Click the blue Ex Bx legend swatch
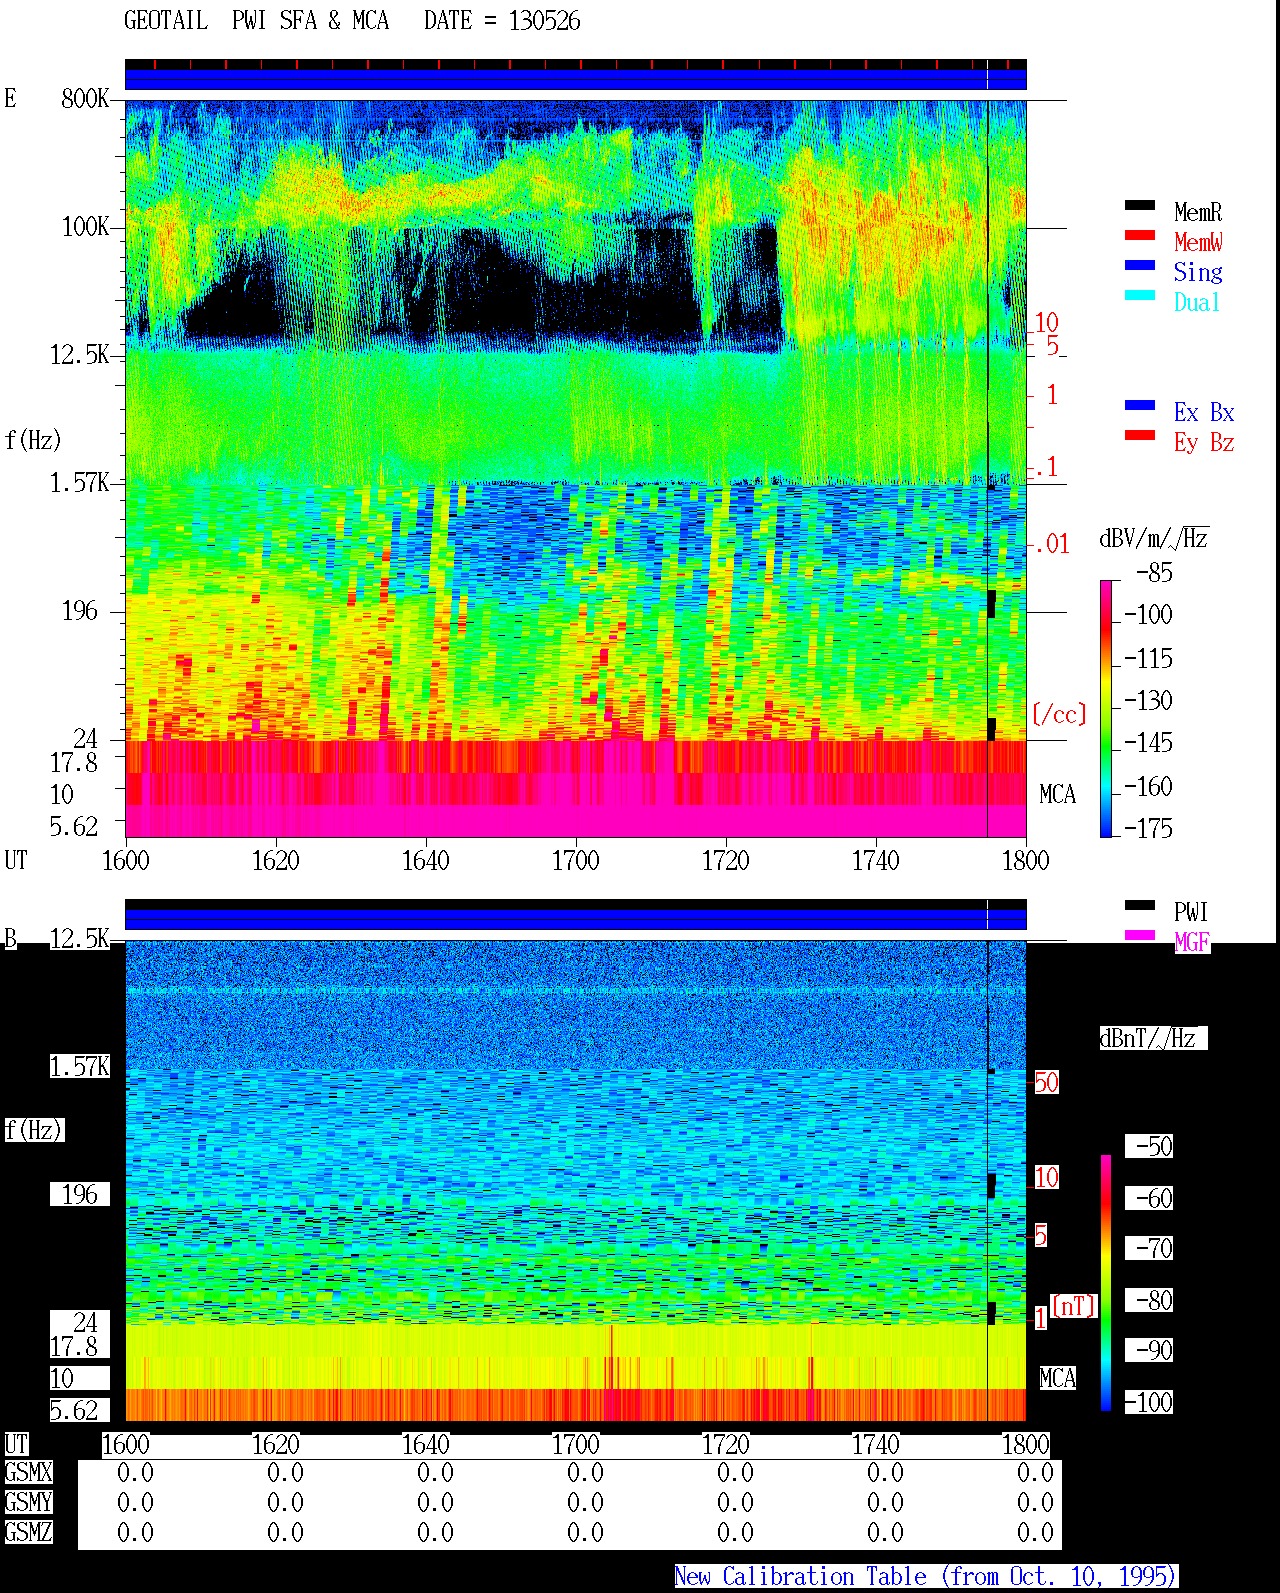 (x=1140, y=406)
